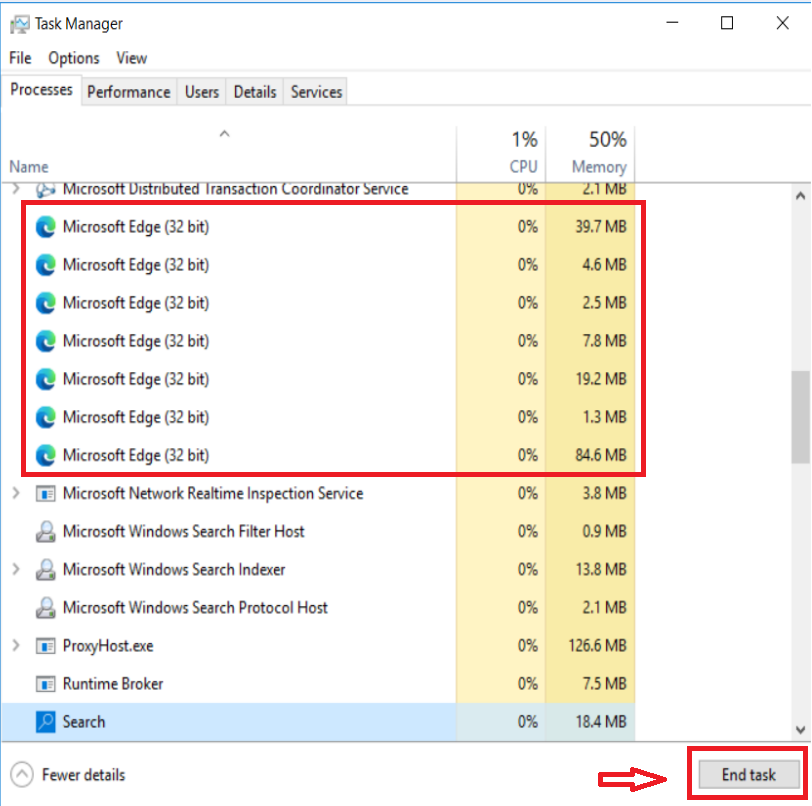Select the Search process row name
This screenshot has width=812, height=806.
(x=84, y=722)
